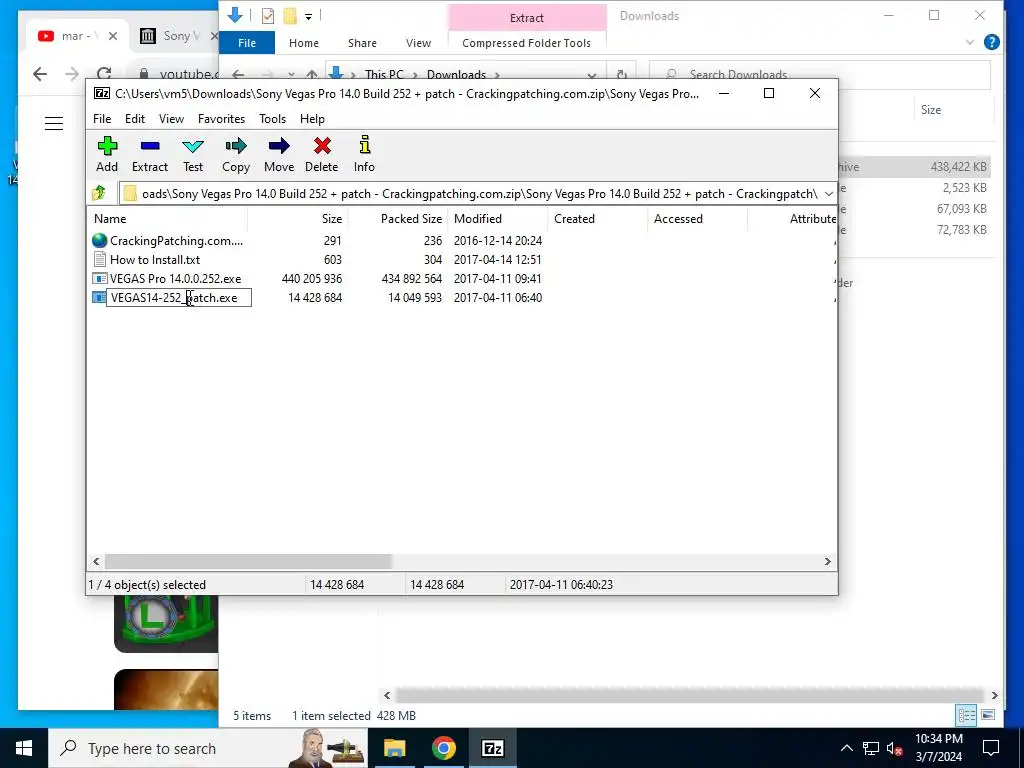The width and height of the screenshot is (1024, 768).
Task: Click the right arrow of 7-Zip's scrollbar
Action: 827,562
